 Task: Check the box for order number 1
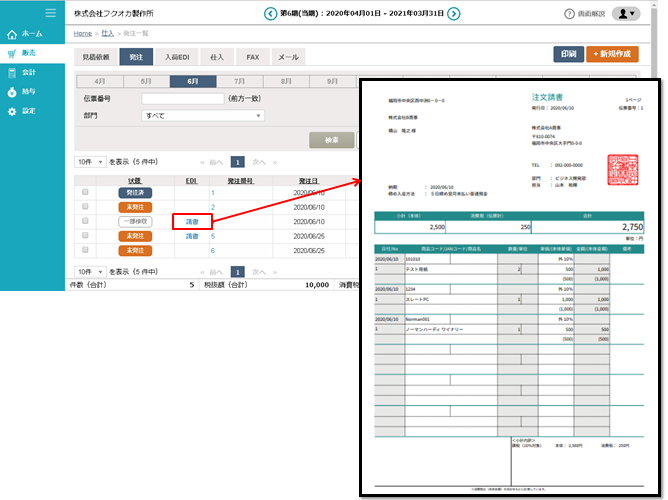[x=85, y=192]
